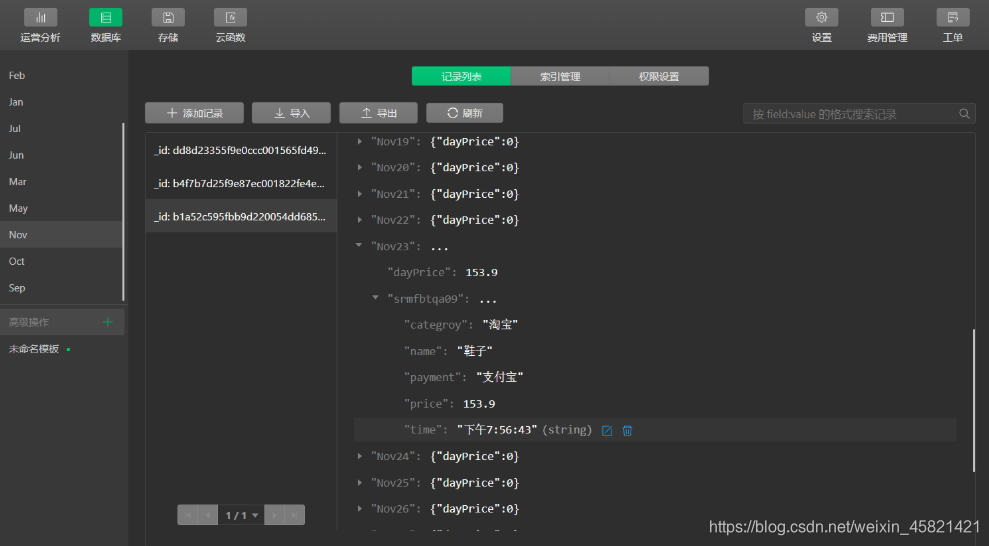Screen dimensions: 989x546
Task: Click the 刷新 refresh button
Action: pos(465,113)
